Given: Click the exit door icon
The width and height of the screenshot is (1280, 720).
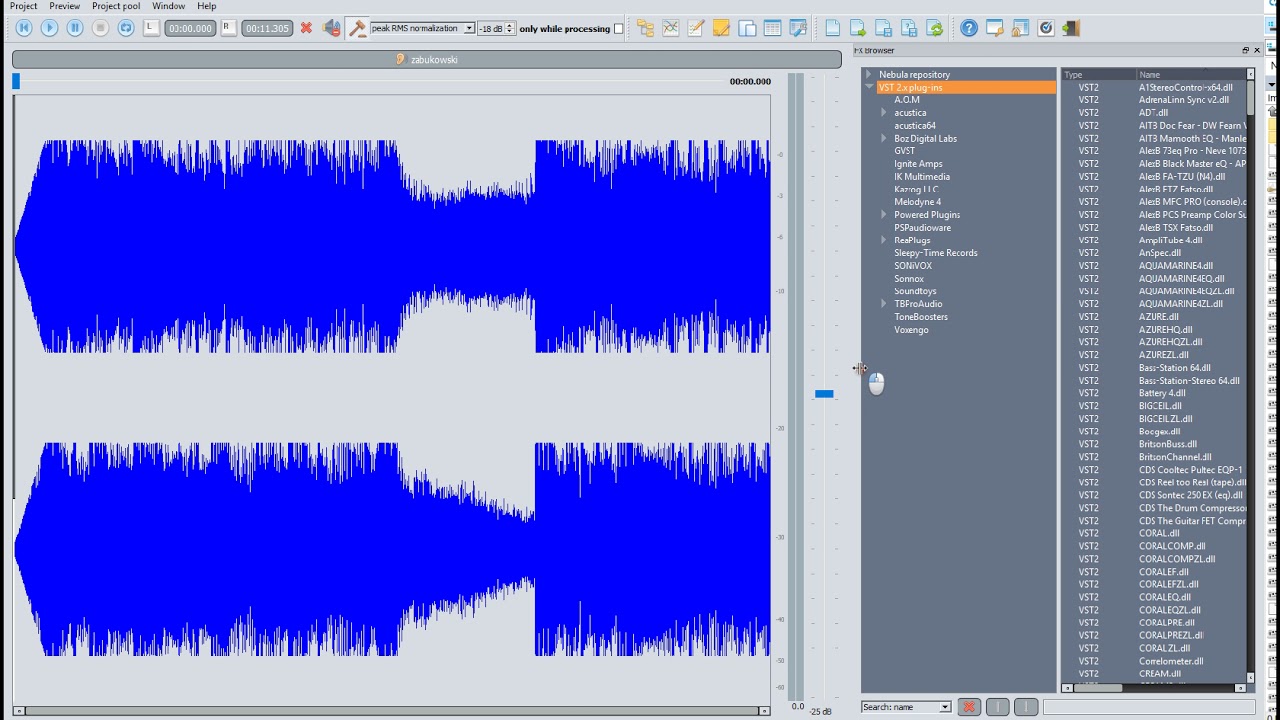Looking at the screenshot, I should point(1071,28).
